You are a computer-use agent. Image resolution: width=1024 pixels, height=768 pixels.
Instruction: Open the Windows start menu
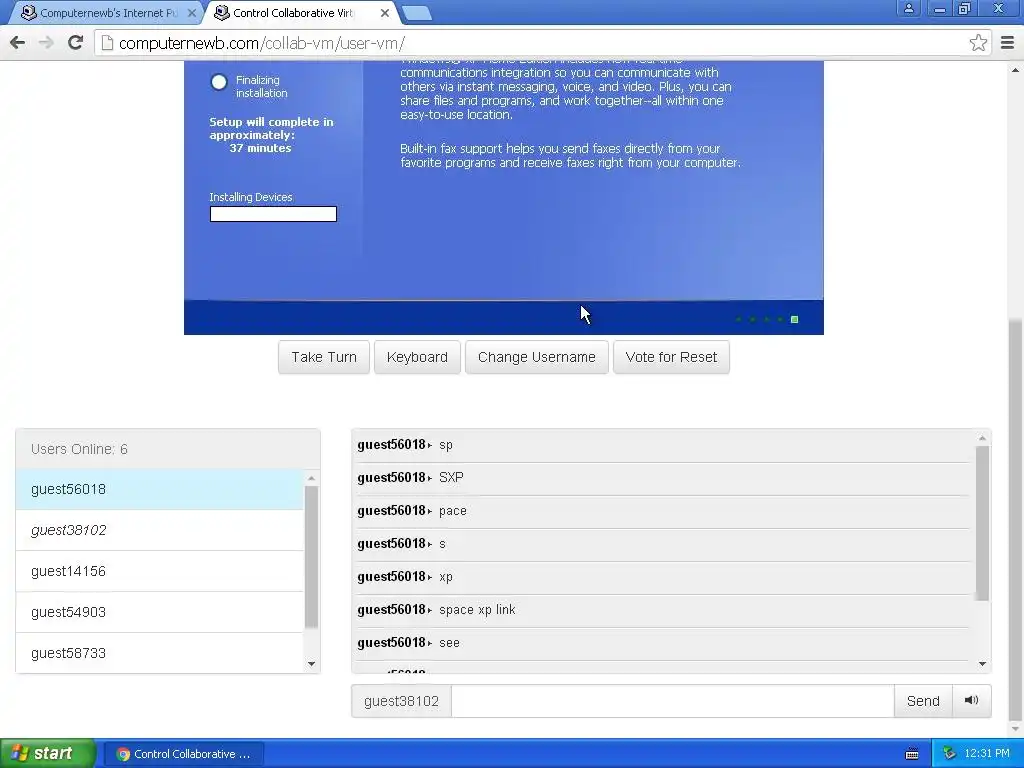(x=48, y=754)
